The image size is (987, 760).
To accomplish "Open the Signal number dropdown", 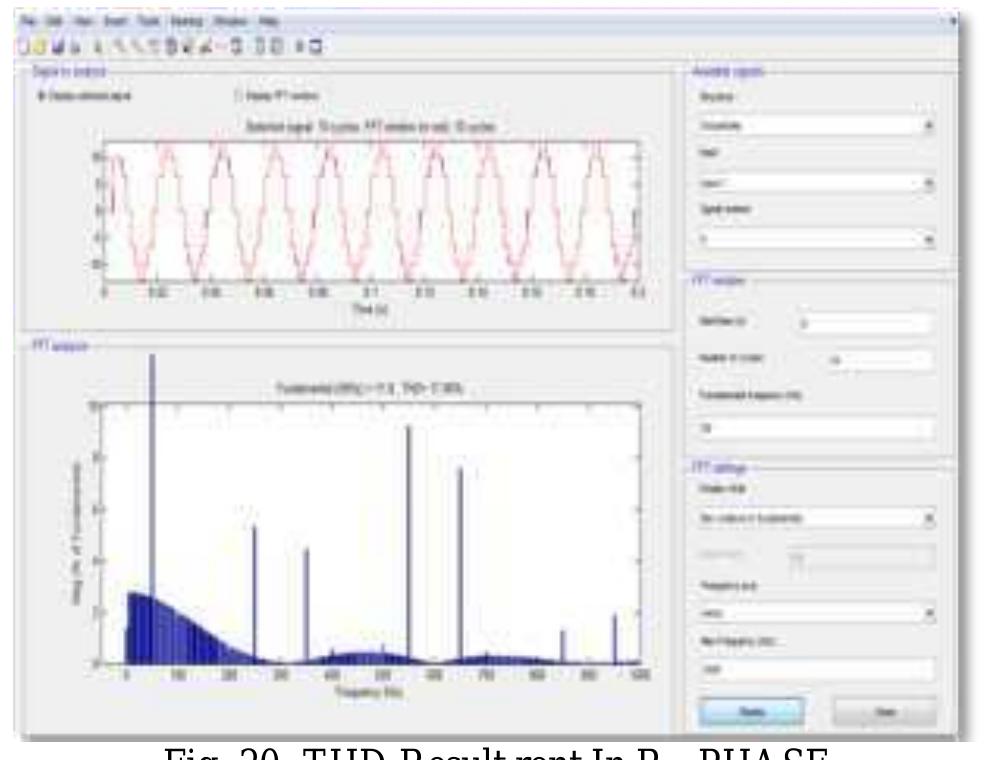I will (816, 239).
